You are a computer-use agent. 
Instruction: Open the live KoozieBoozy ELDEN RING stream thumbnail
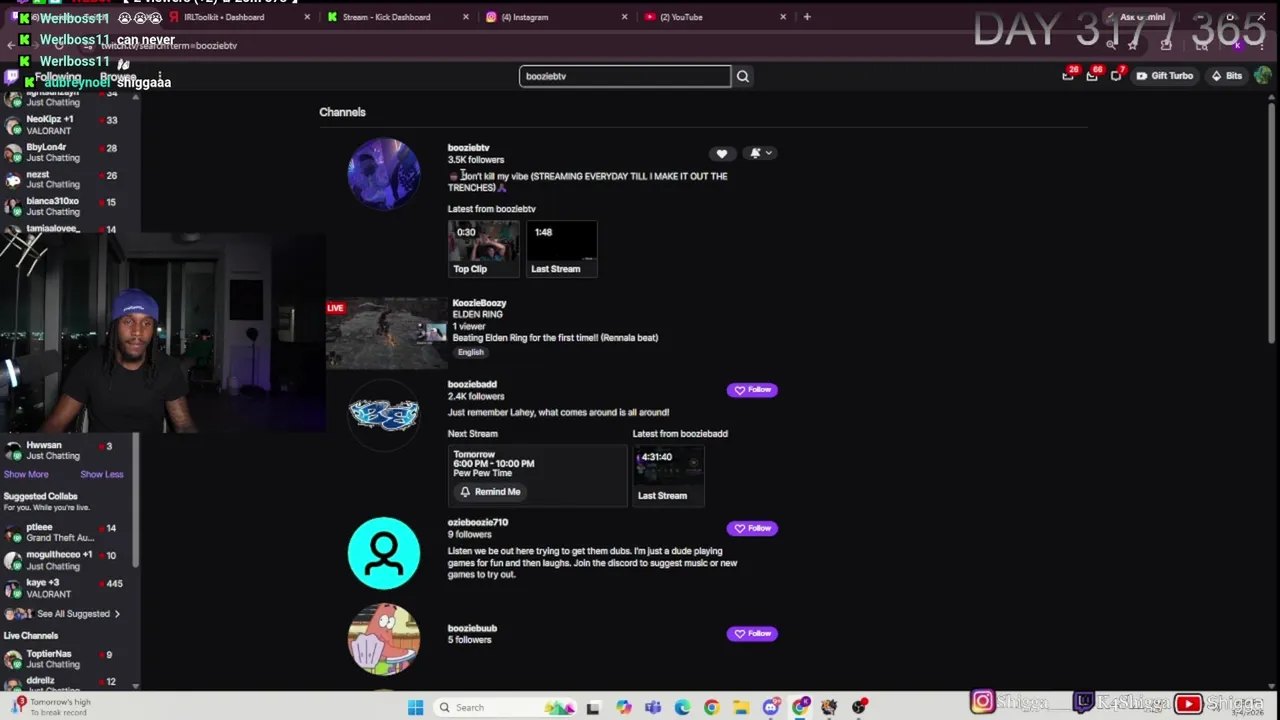[387, 333]
